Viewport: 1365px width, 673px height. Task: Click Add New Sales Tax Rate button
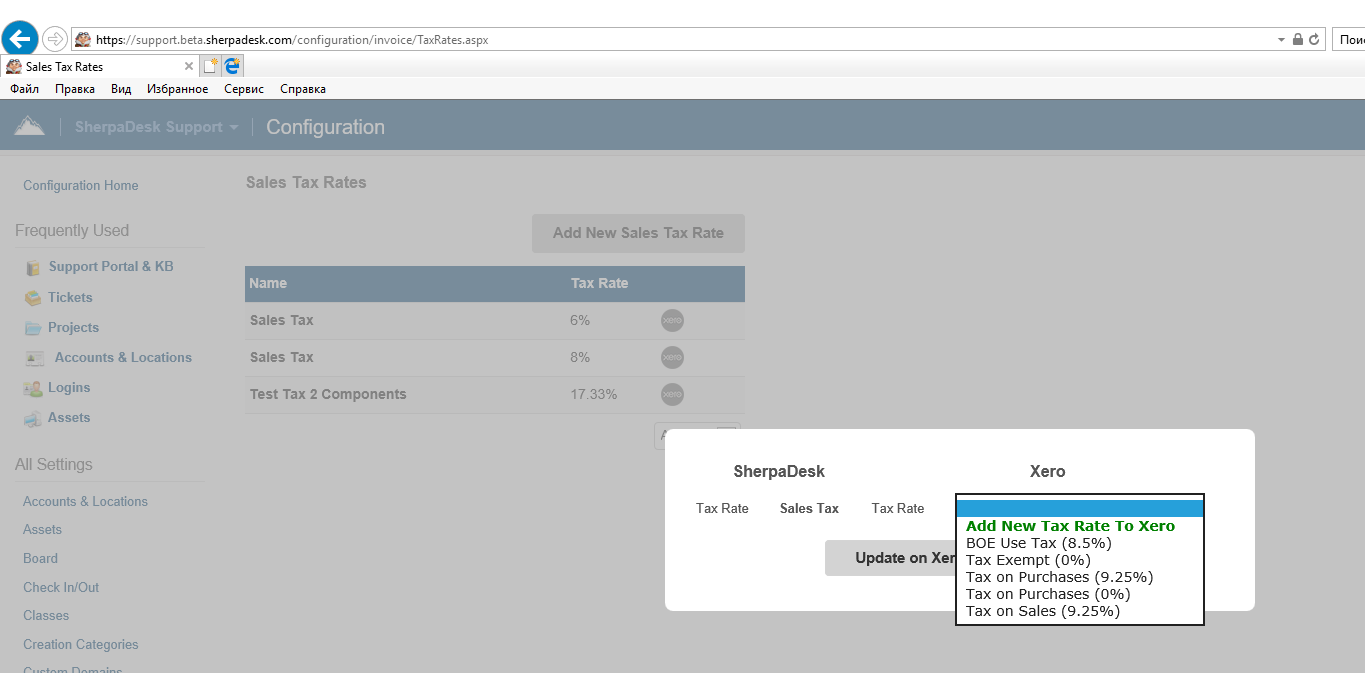coord(638,233)
